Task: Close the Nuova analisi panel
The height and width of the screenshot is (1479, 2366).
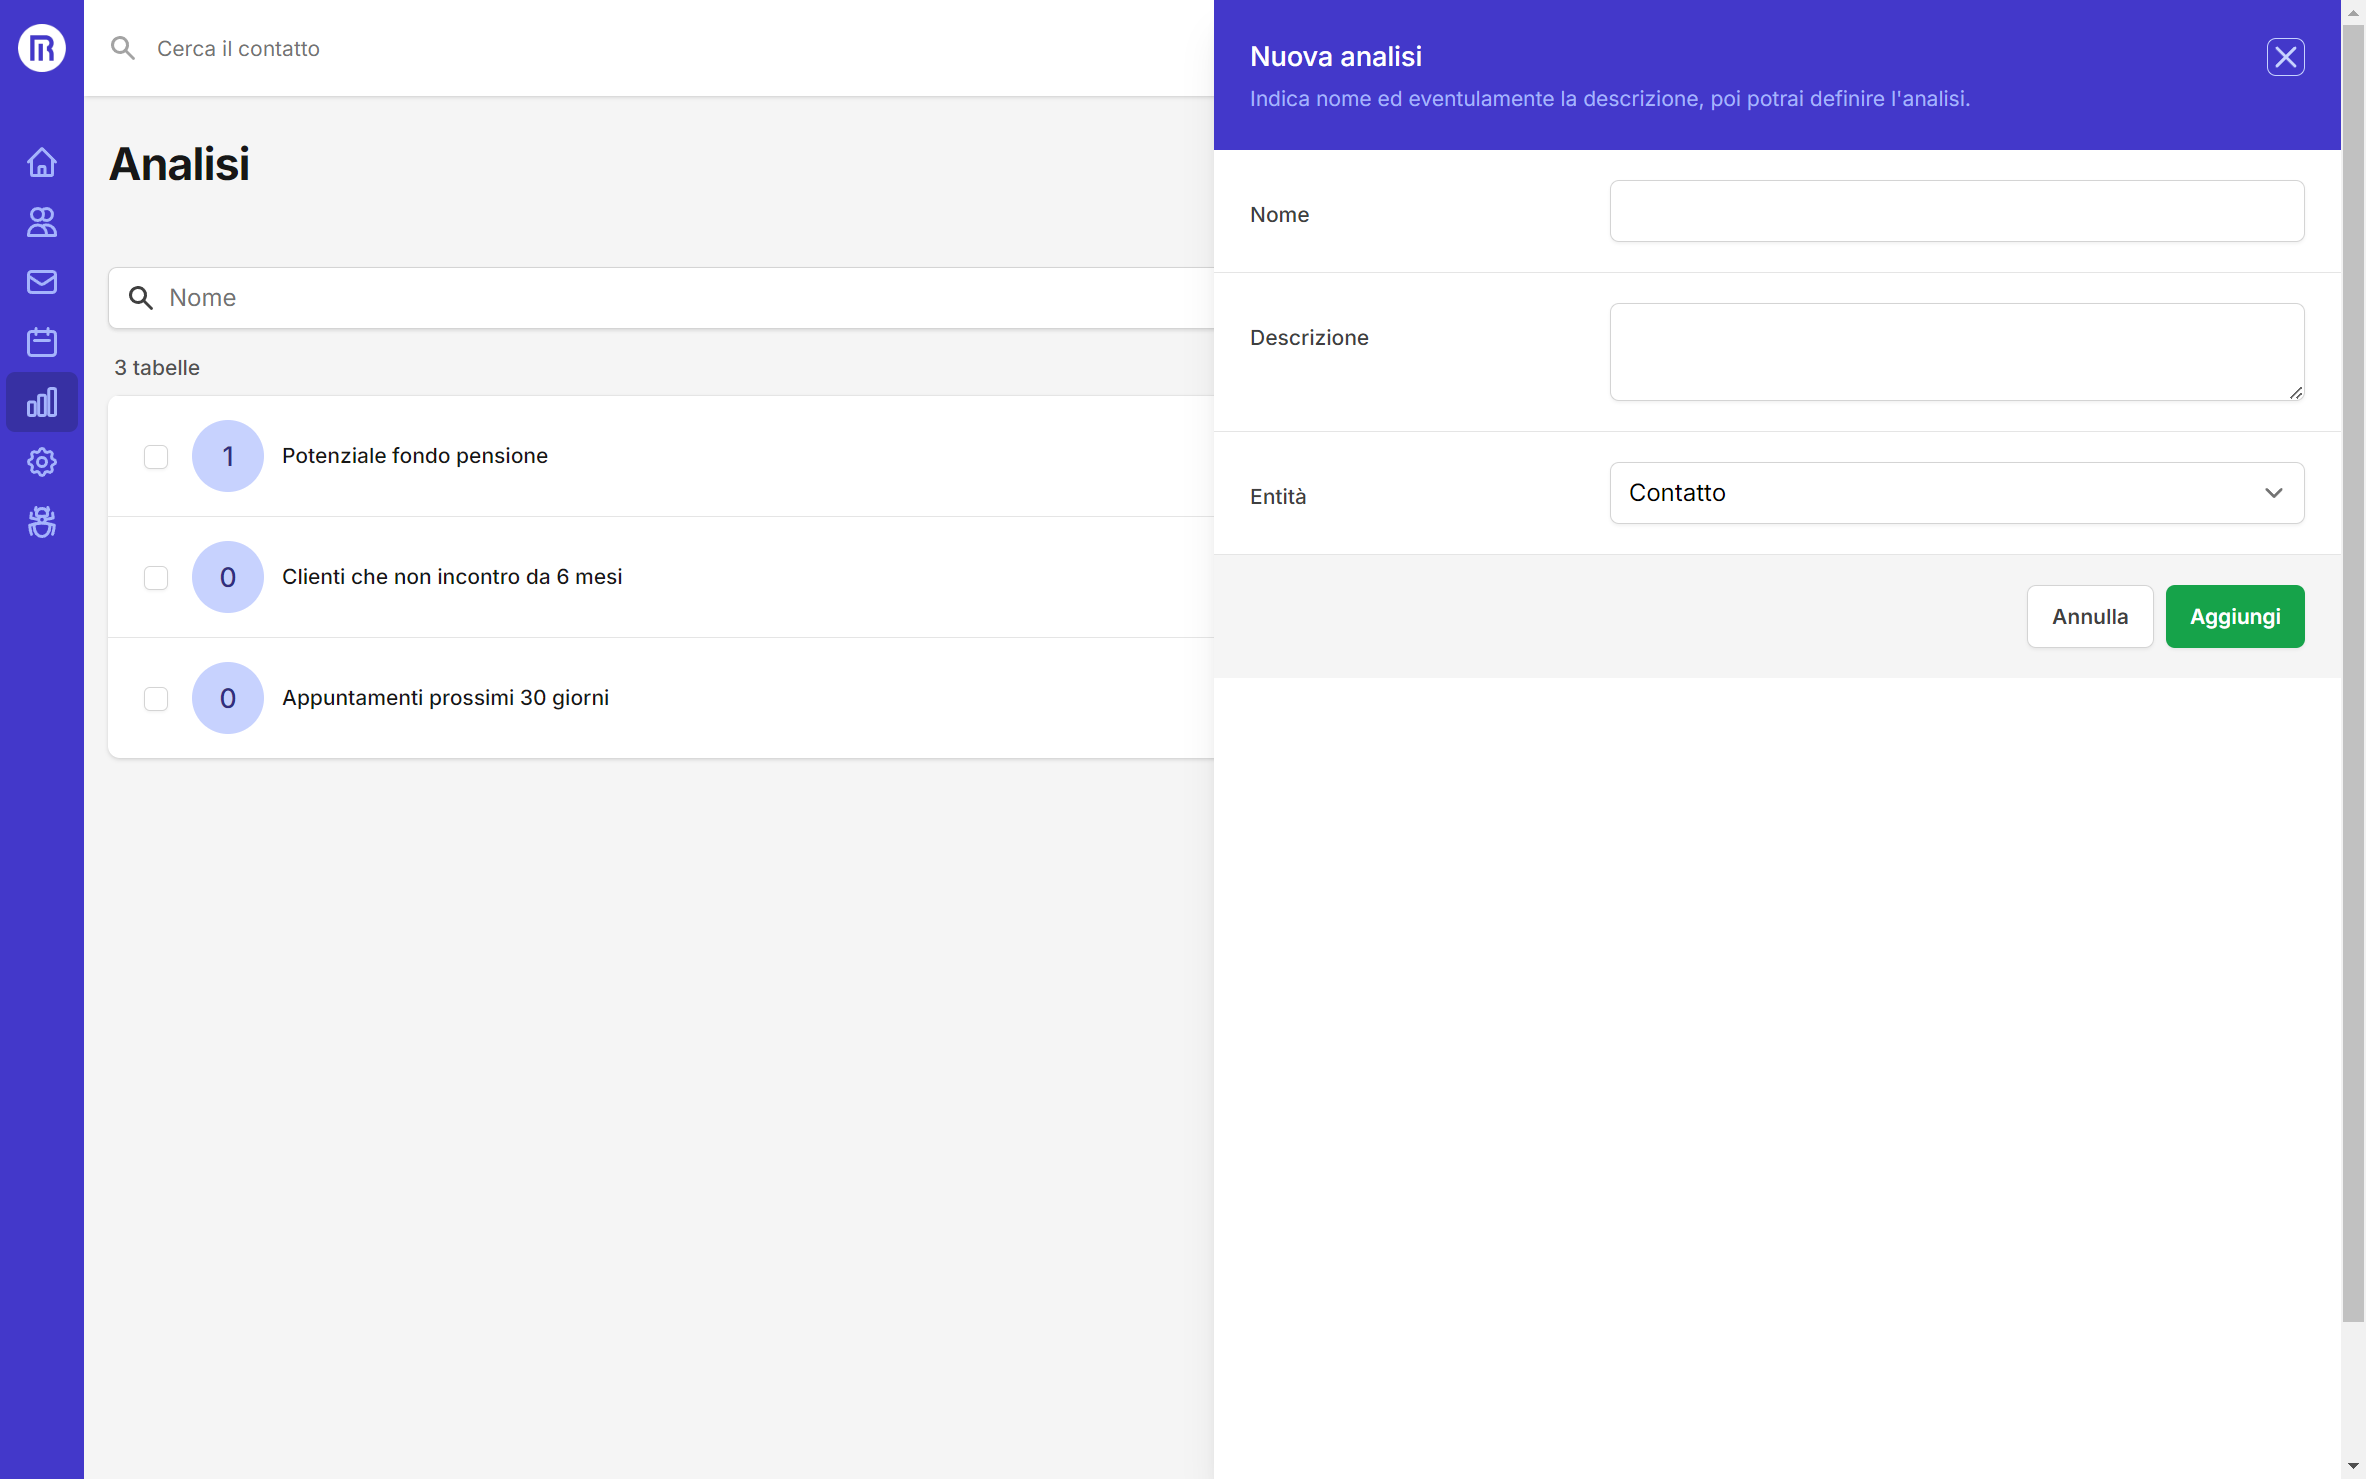Action: click(2284, 57)
